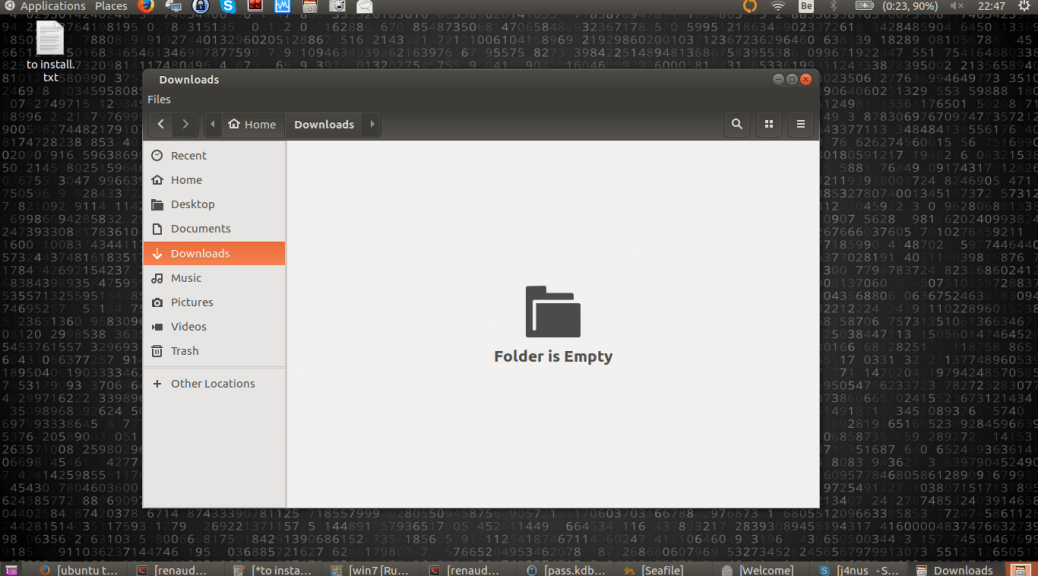Select the 'to install.txt' desktop file
Screen dimensions: 1038x576
(x=50, y=52)
